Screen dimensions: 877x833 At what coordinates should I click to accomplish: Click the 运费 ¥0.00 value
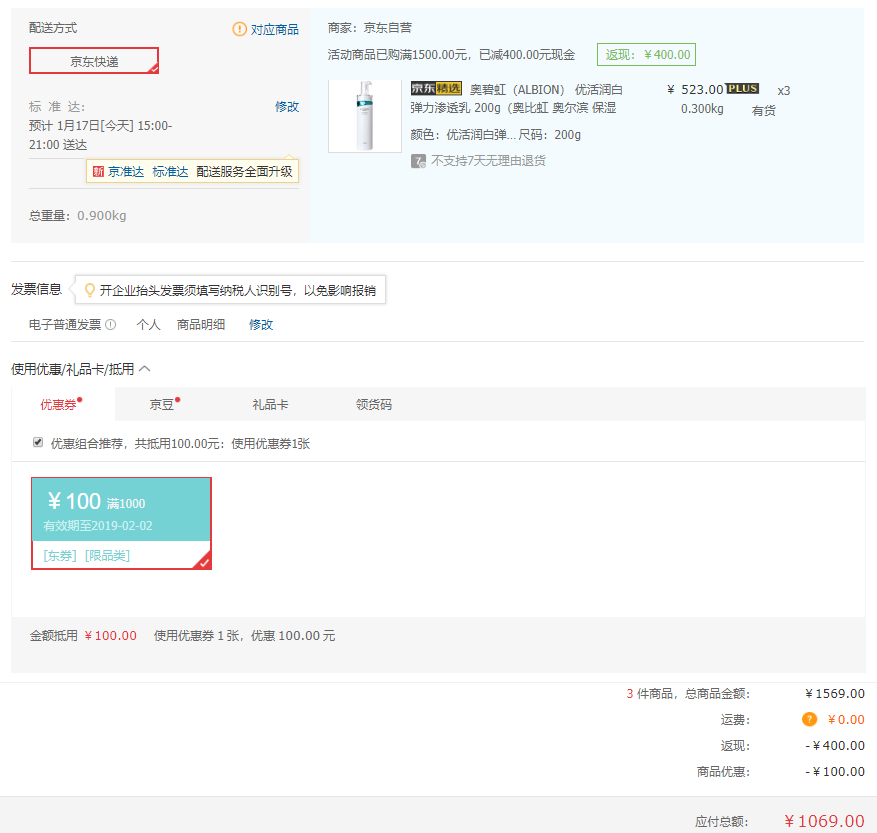pyautogui.click(x=846, y=719)
